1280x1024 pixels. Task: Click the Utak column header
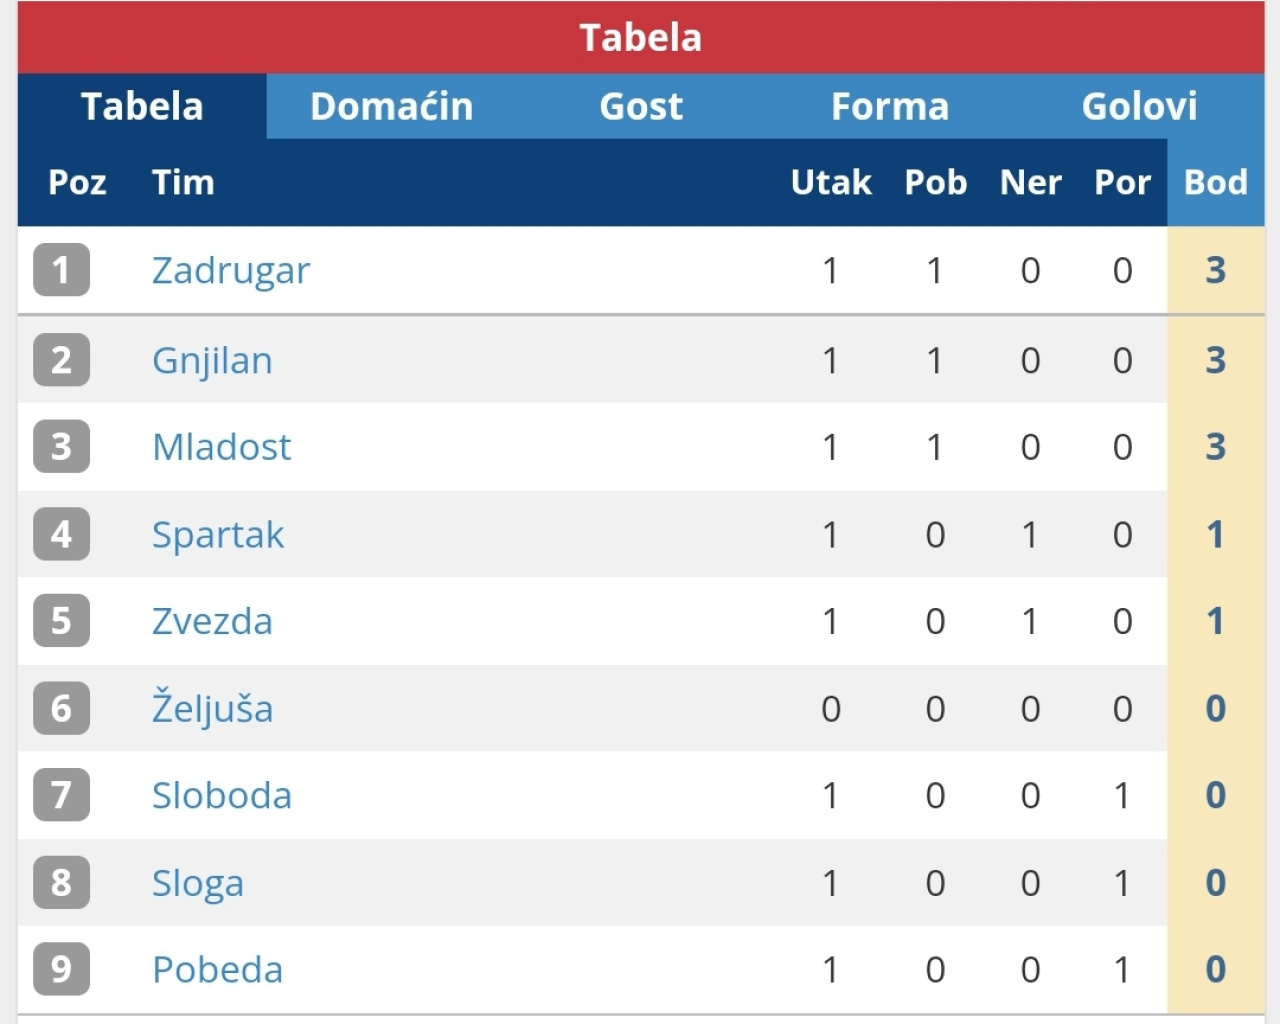pyautogui.click(x=831, y=183)
